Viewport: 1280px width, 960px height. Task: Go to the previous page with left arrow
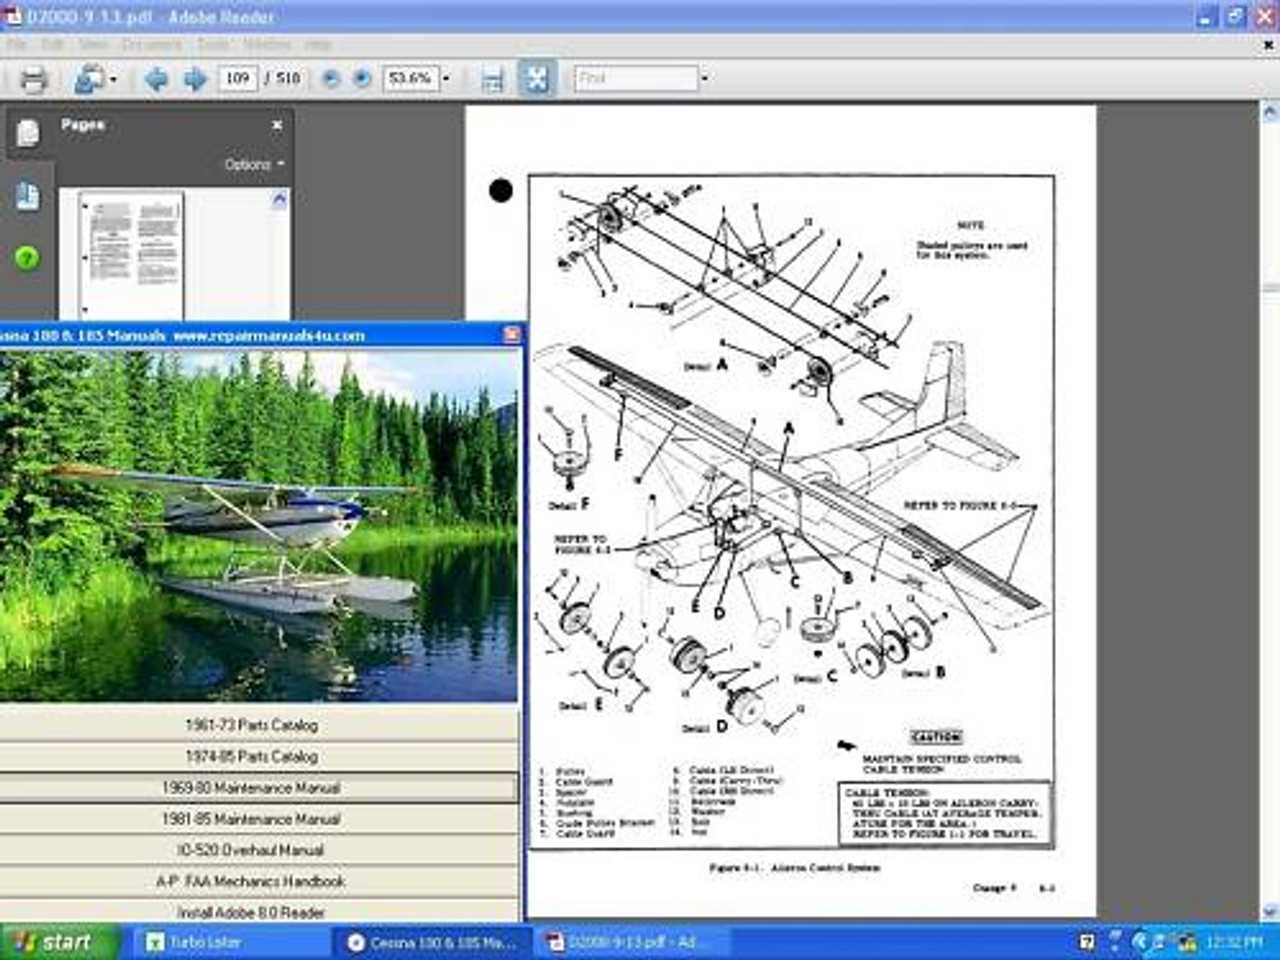(x=155, y=79)
